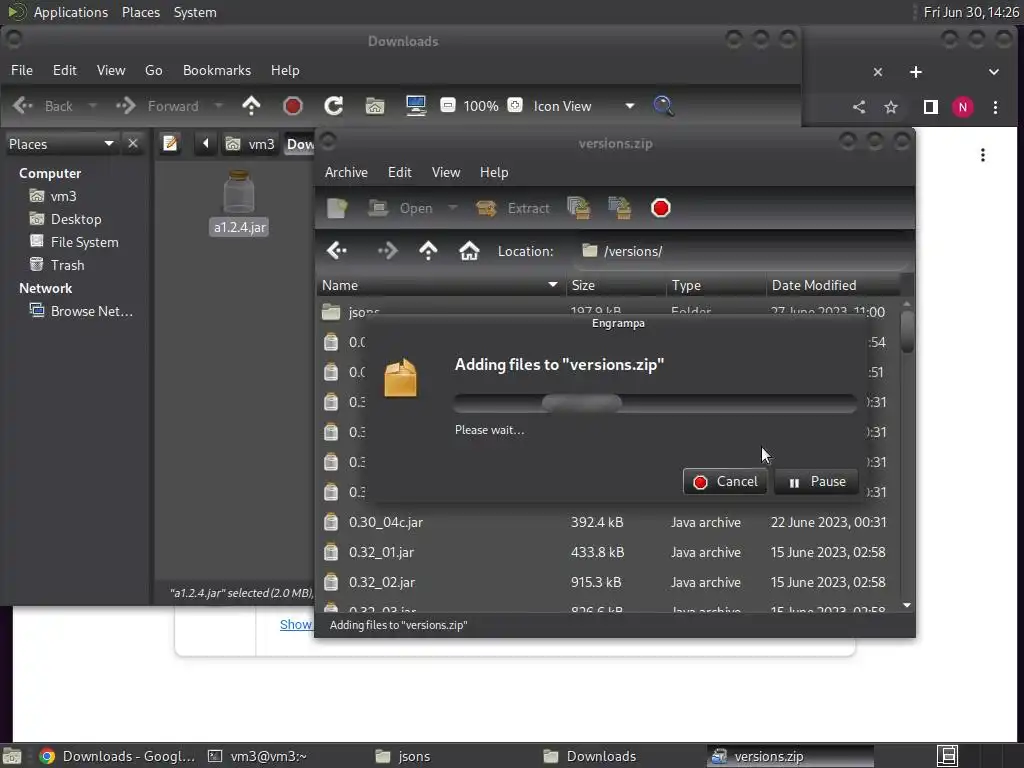Open the Archive menu in Engrampa

pyautogui.click(x=346, y=172)
